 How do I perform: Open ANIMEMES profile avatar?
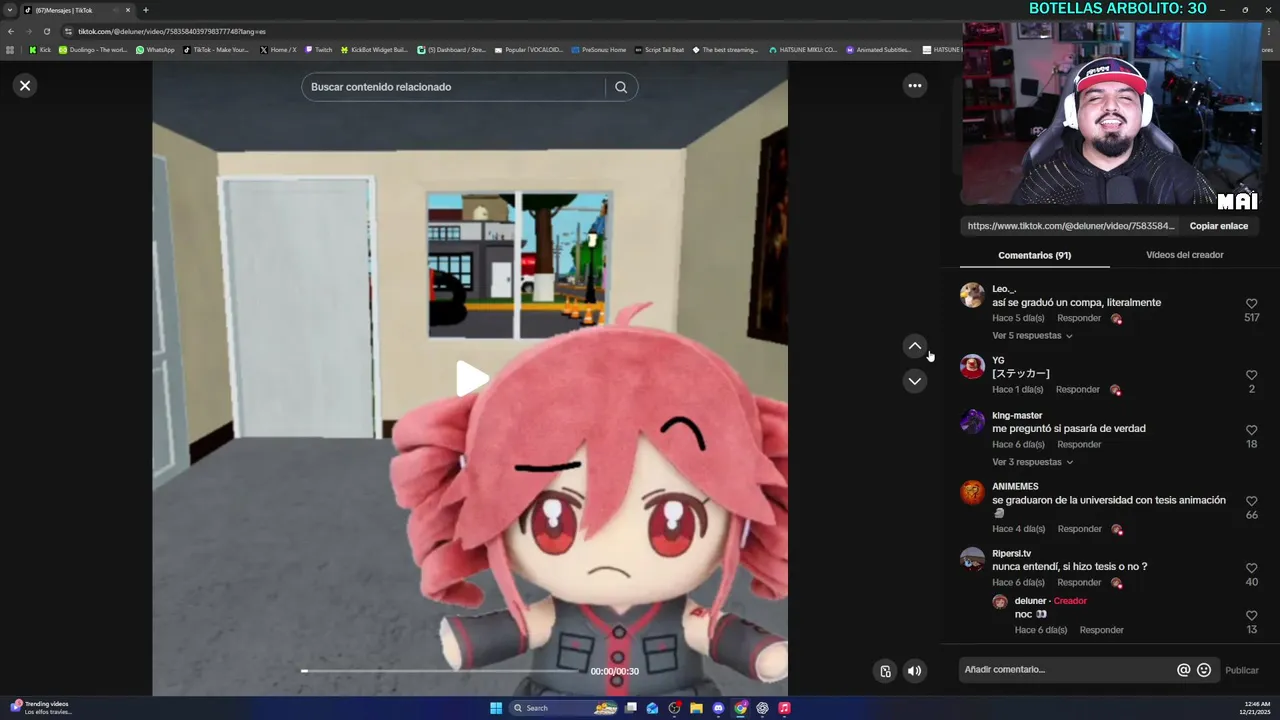point(972,492)
